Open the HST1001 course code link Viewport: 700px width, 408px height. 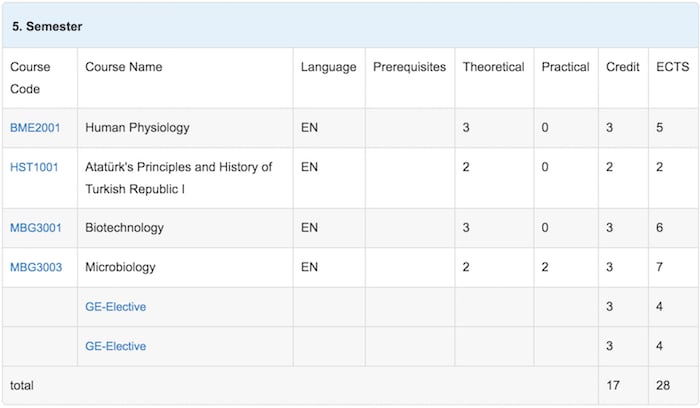34,167
